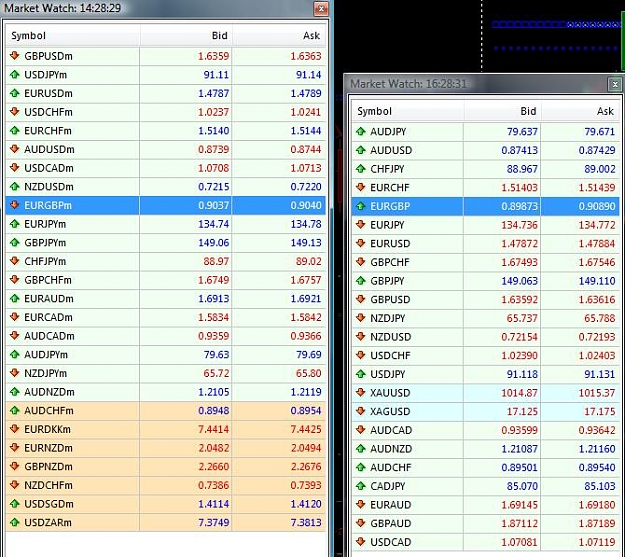Viewport: 625px width, 557px height.
Task: Click the down arrow icon beside USDCAD
Action: click(x=361, y=542)
